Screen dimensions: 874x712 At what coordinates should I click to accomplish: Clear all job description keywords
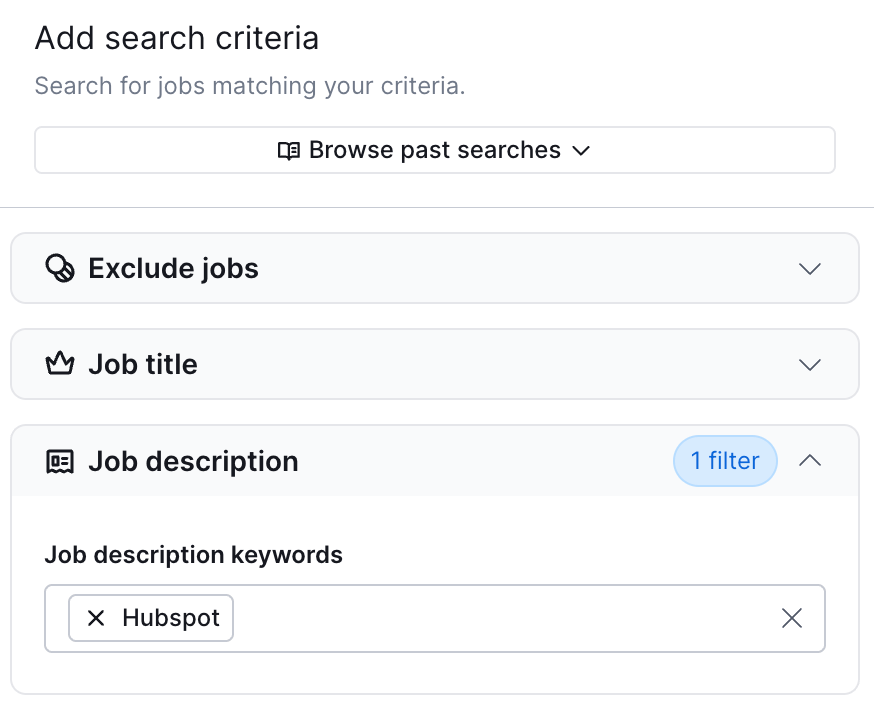tap(792, 618)
